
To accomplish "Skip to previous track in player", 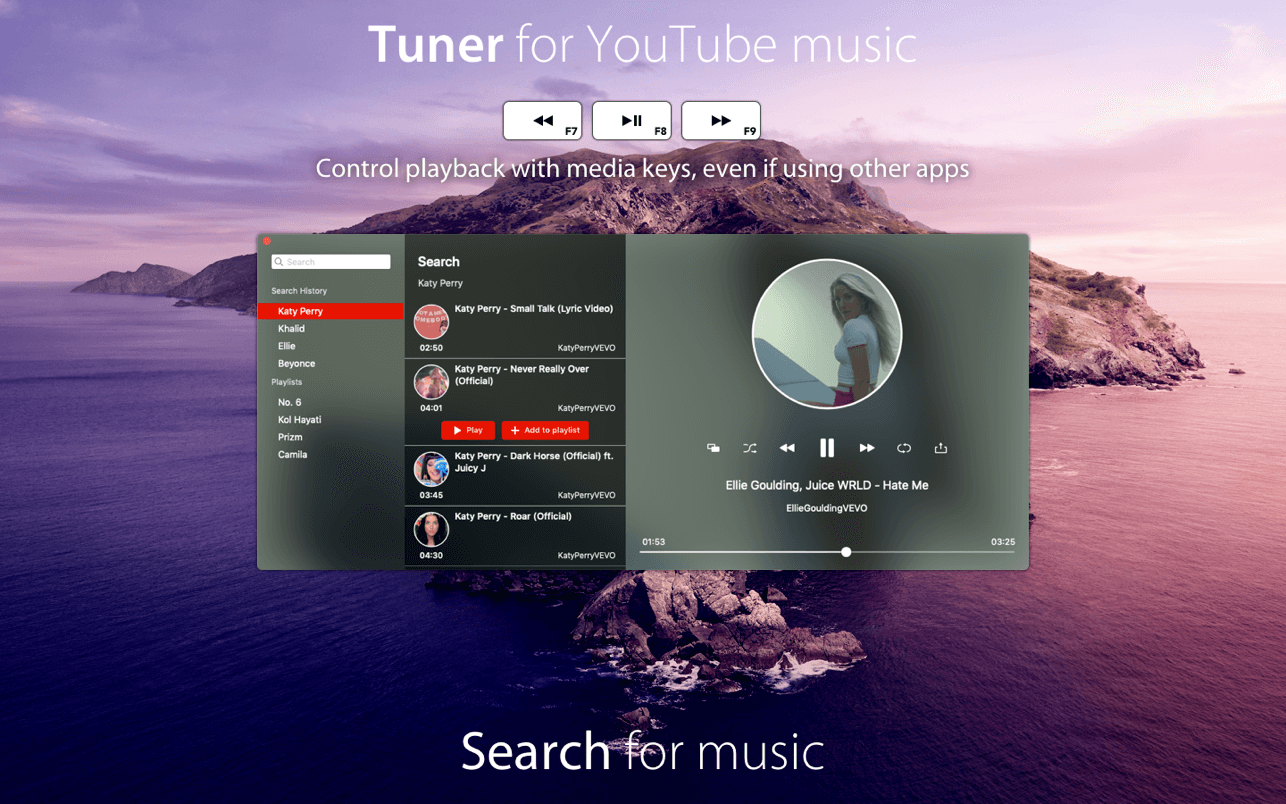I will pyautogui.click(x=787, y=448).
